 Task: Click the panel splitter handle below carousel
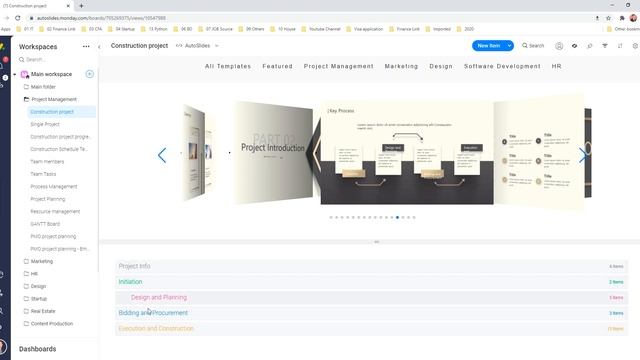377,242
